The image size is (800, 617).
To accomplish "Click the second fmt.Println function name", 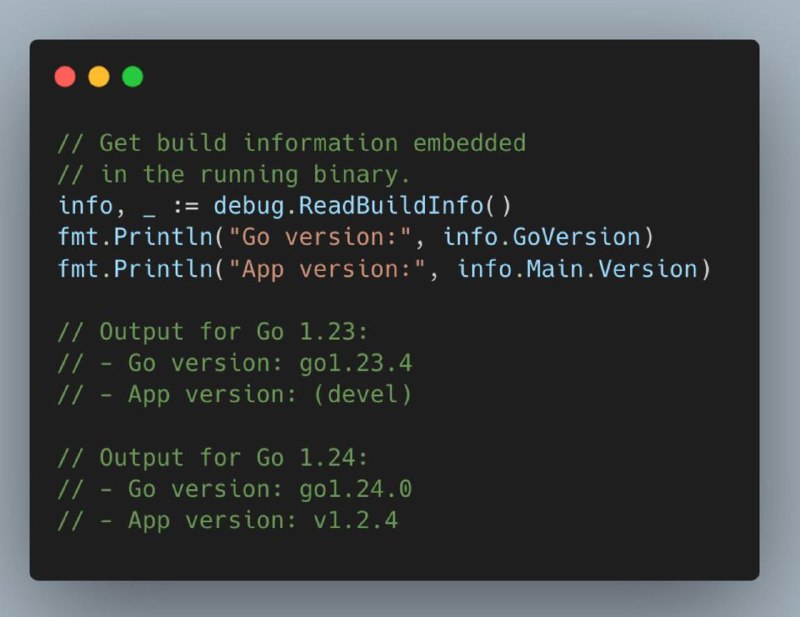I will (x=136, y=269).
